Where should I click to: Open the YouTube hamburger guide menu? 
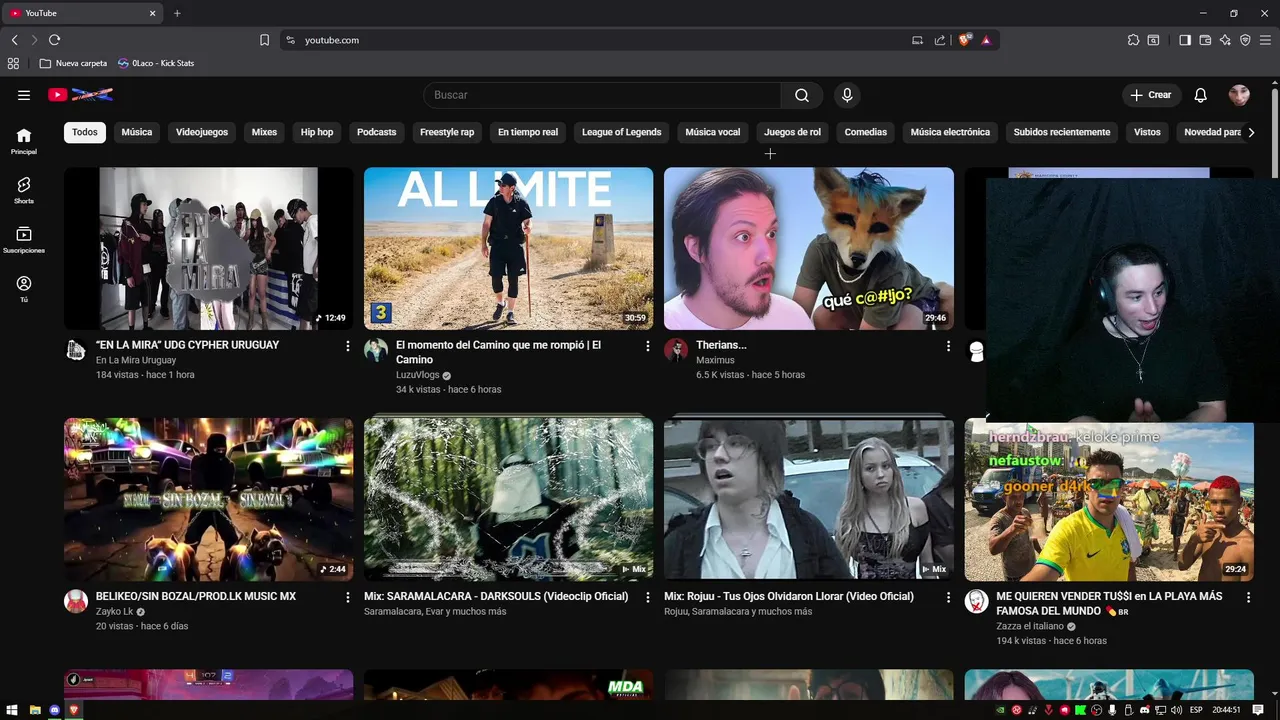[x=24, y=95]
